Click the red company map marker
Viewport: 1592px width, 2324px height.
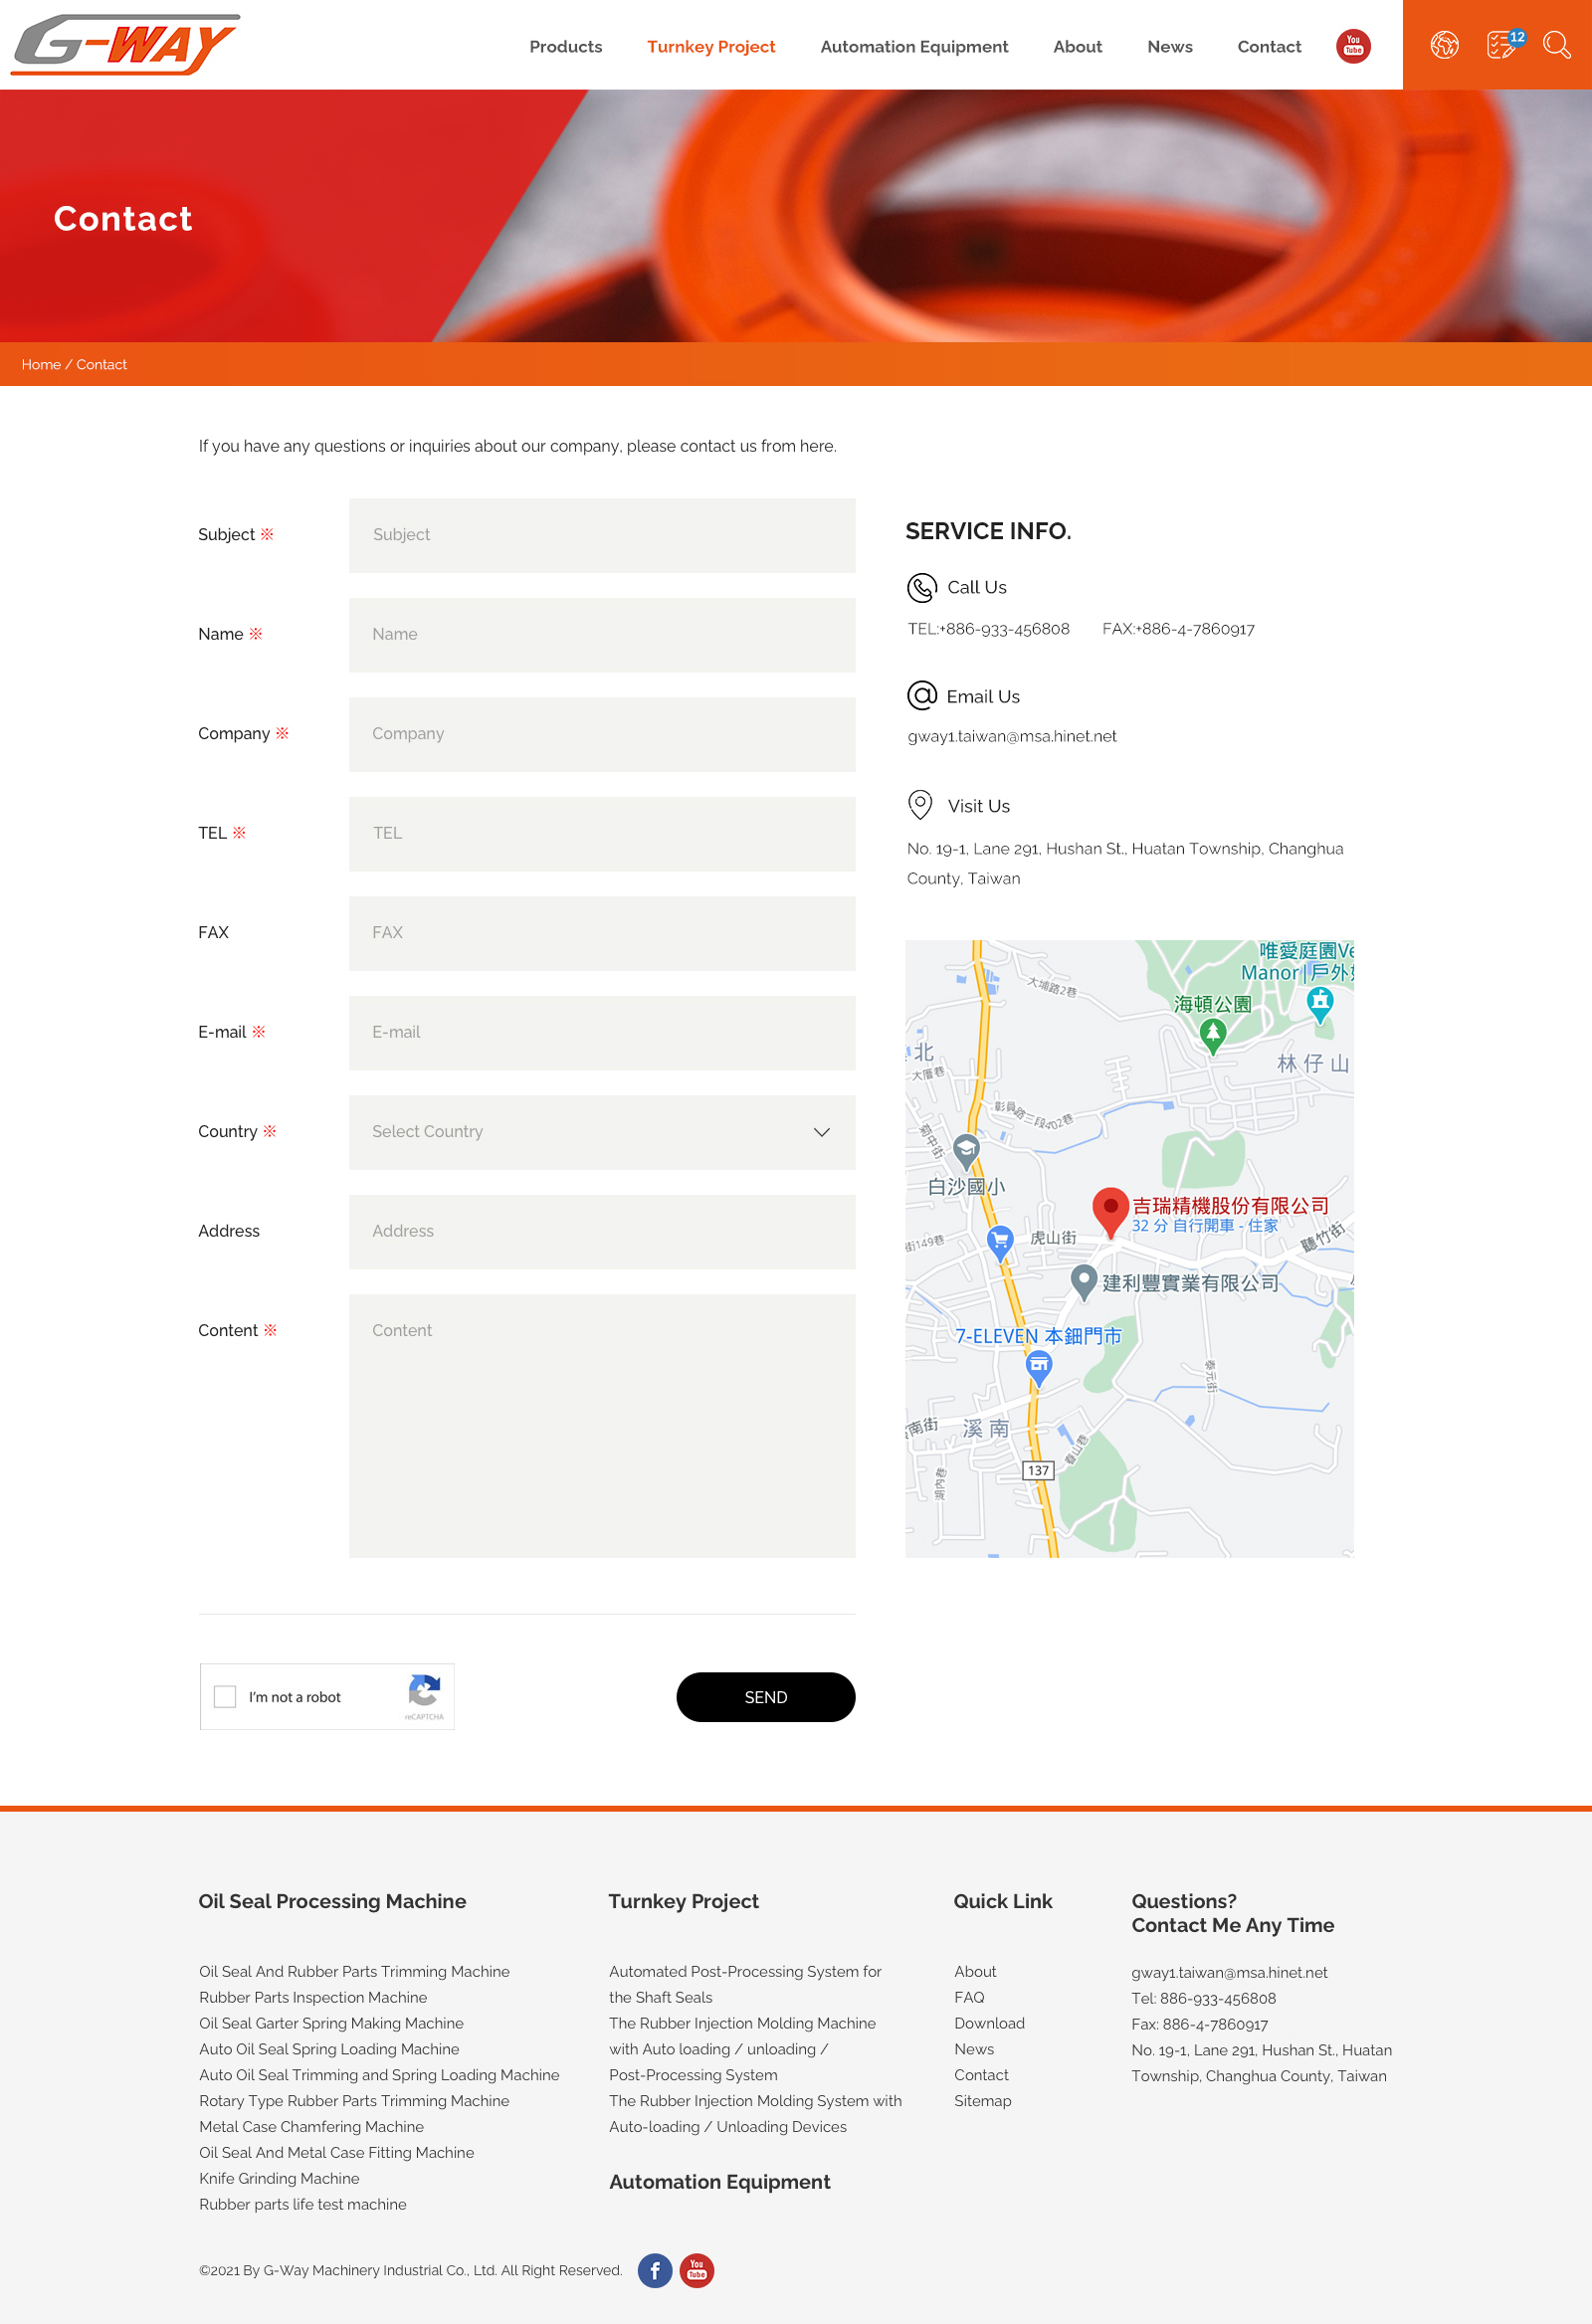[x=1110, y=1212]
